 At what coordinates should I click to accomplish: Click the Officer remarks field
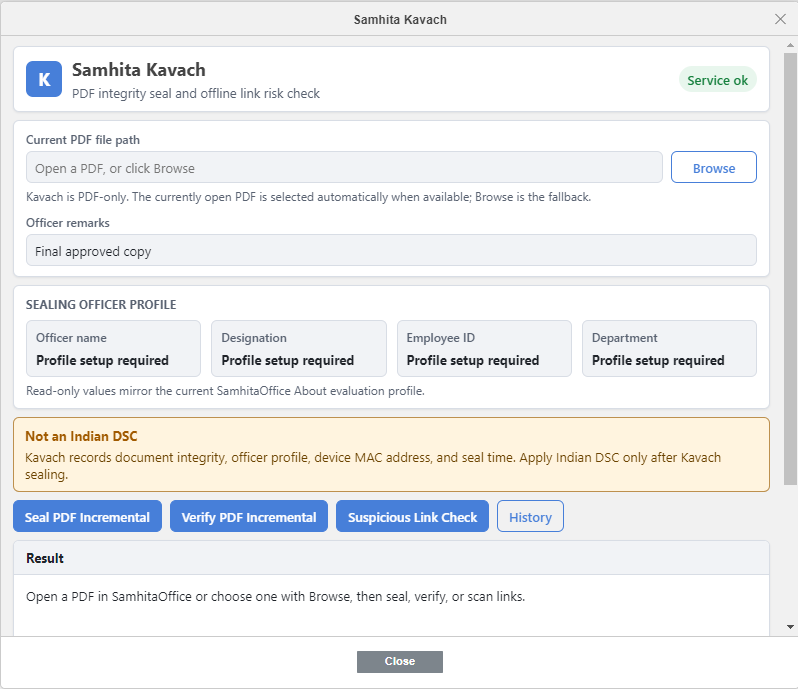click(391, 250)
